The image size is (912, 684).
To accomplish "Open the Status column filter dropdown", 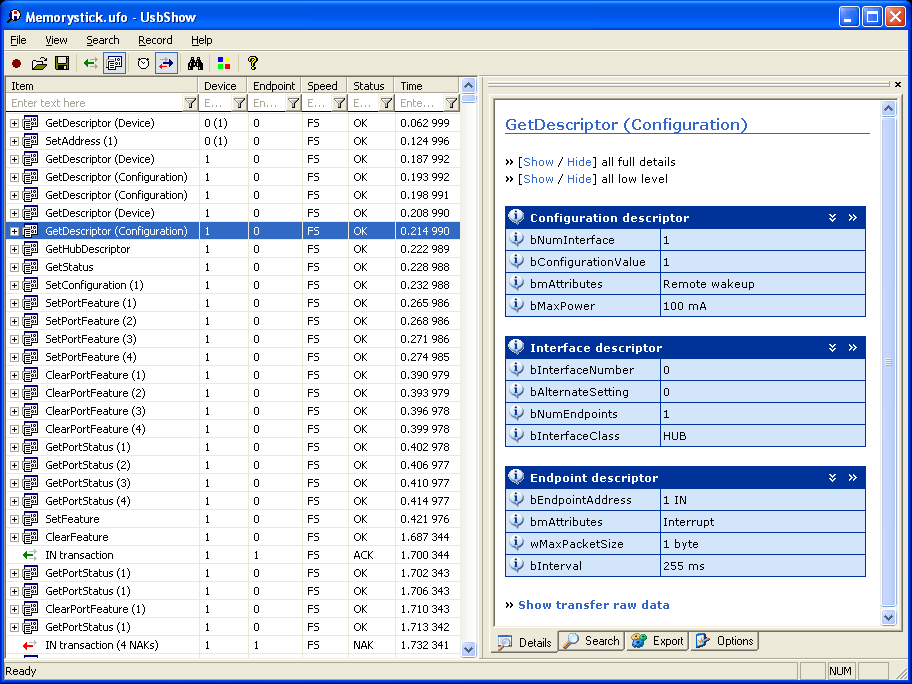I will [x=385, y=103].
